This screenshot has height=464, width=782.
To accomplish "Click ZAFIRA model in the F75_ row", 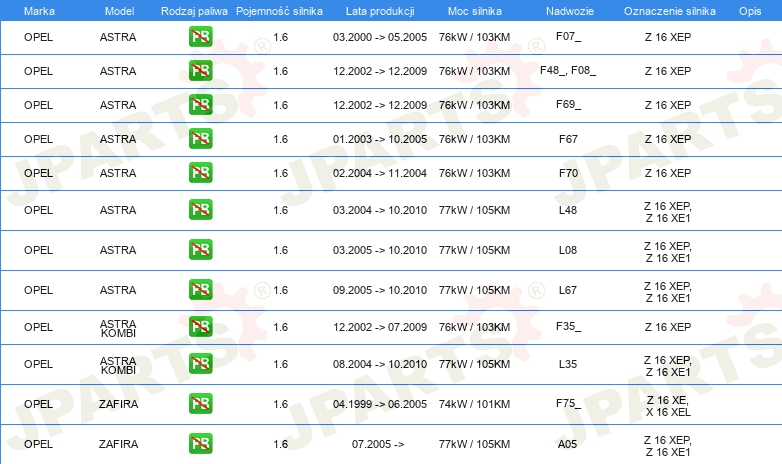I will pyautogui.click(x=118, y=404).
